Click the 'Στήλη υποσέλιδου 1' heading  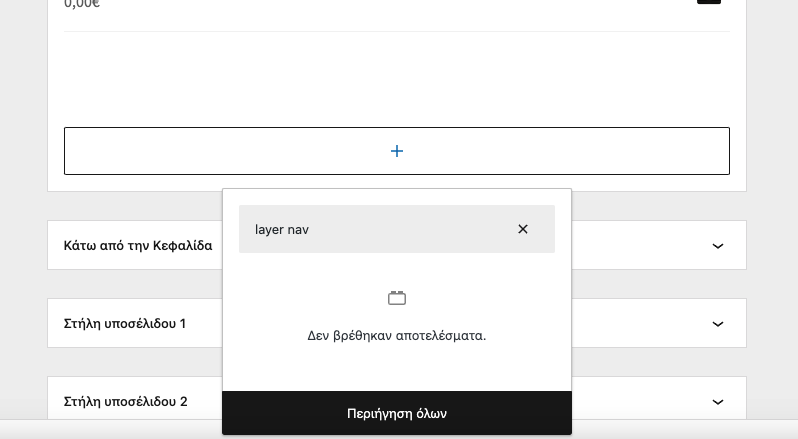coord(125,324)
